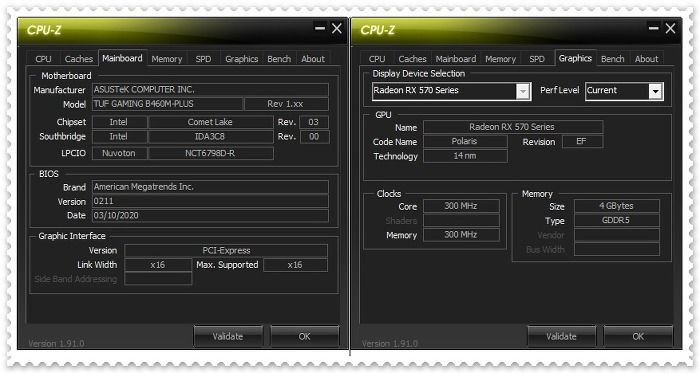Minimize the right CPU-Z window

coord(653,28)
